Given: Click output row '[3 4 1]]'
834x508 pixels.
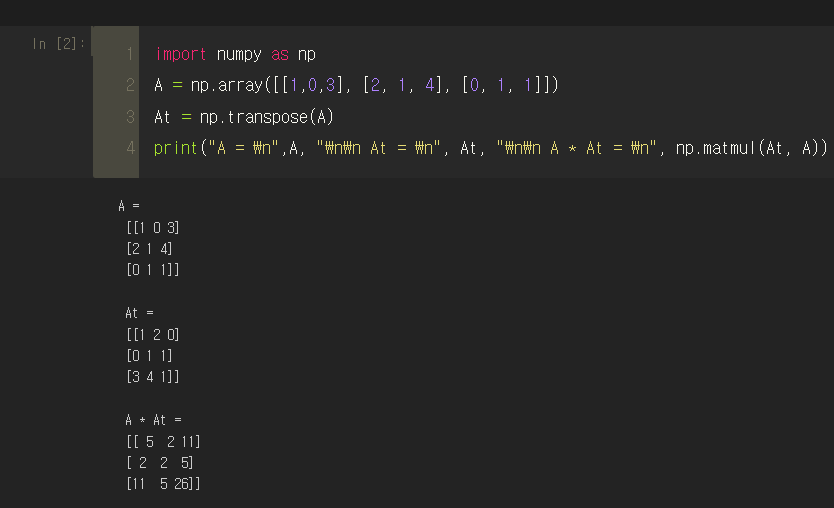Looking at the screenshot, I should tap(153, 377).
